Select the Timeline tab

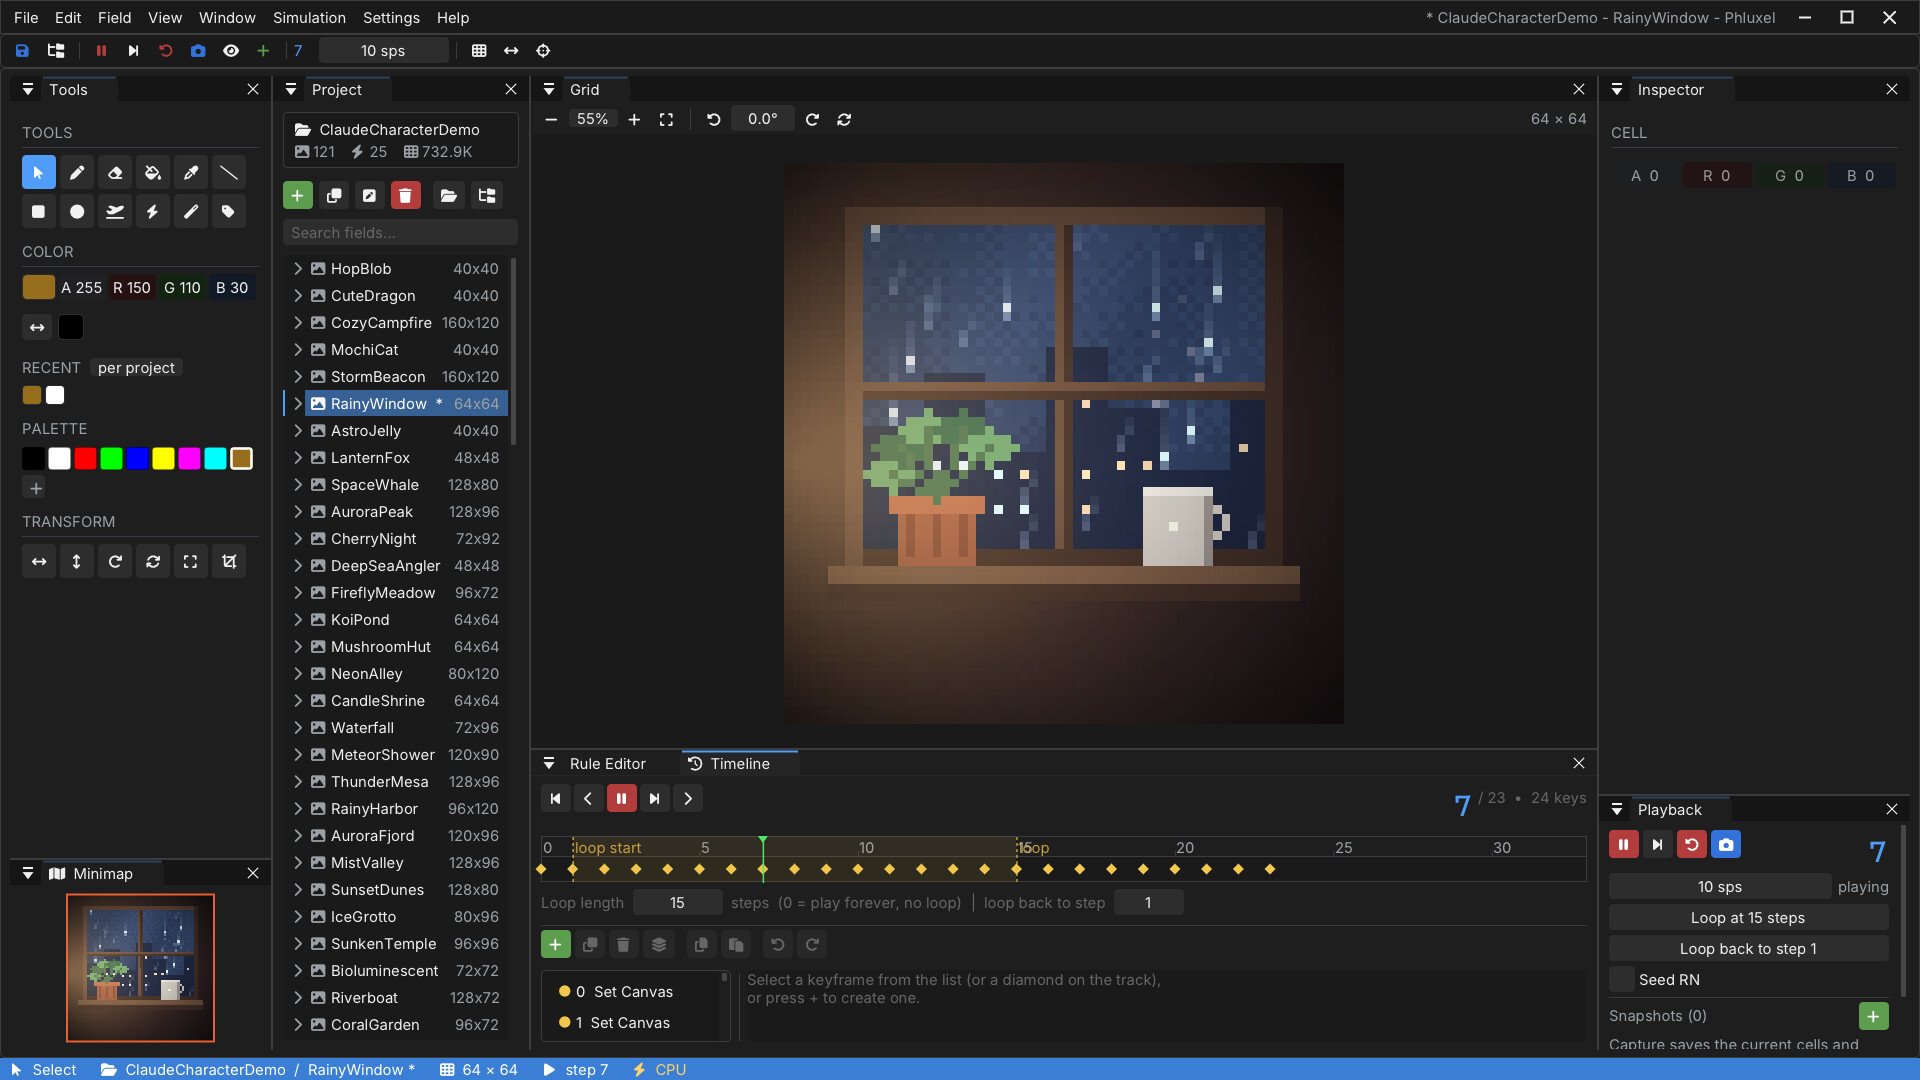click(740, 764)
